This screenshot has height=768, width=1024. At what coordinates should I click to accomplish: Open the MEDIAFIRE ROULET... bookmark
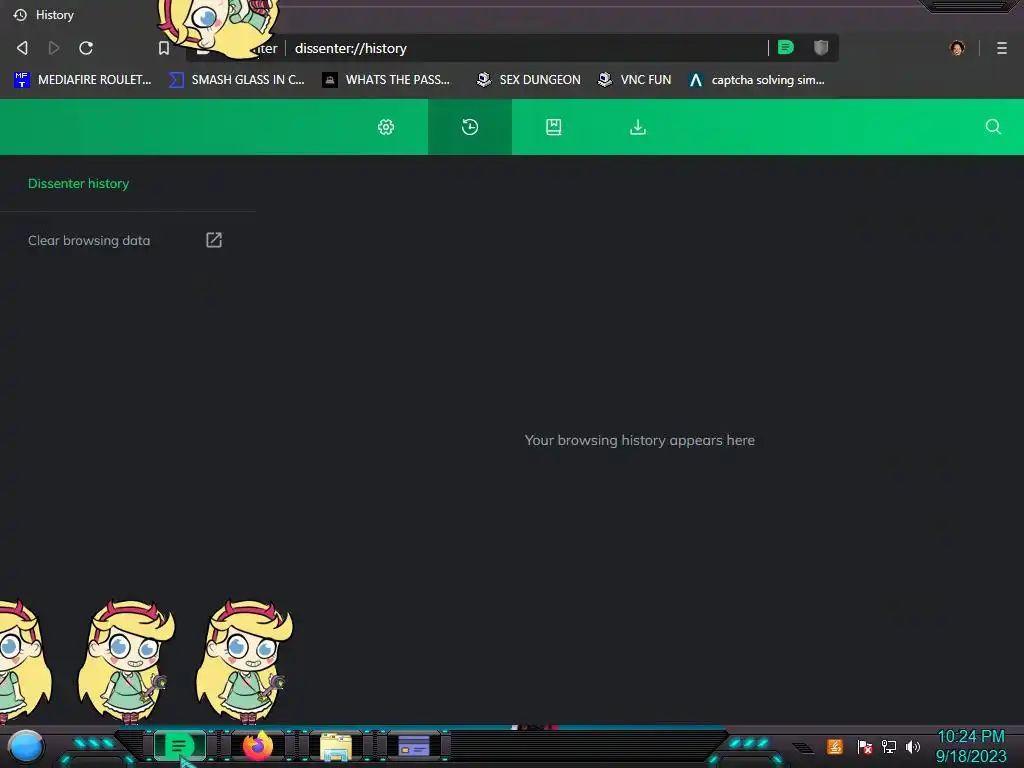click(x=83, y=80)
